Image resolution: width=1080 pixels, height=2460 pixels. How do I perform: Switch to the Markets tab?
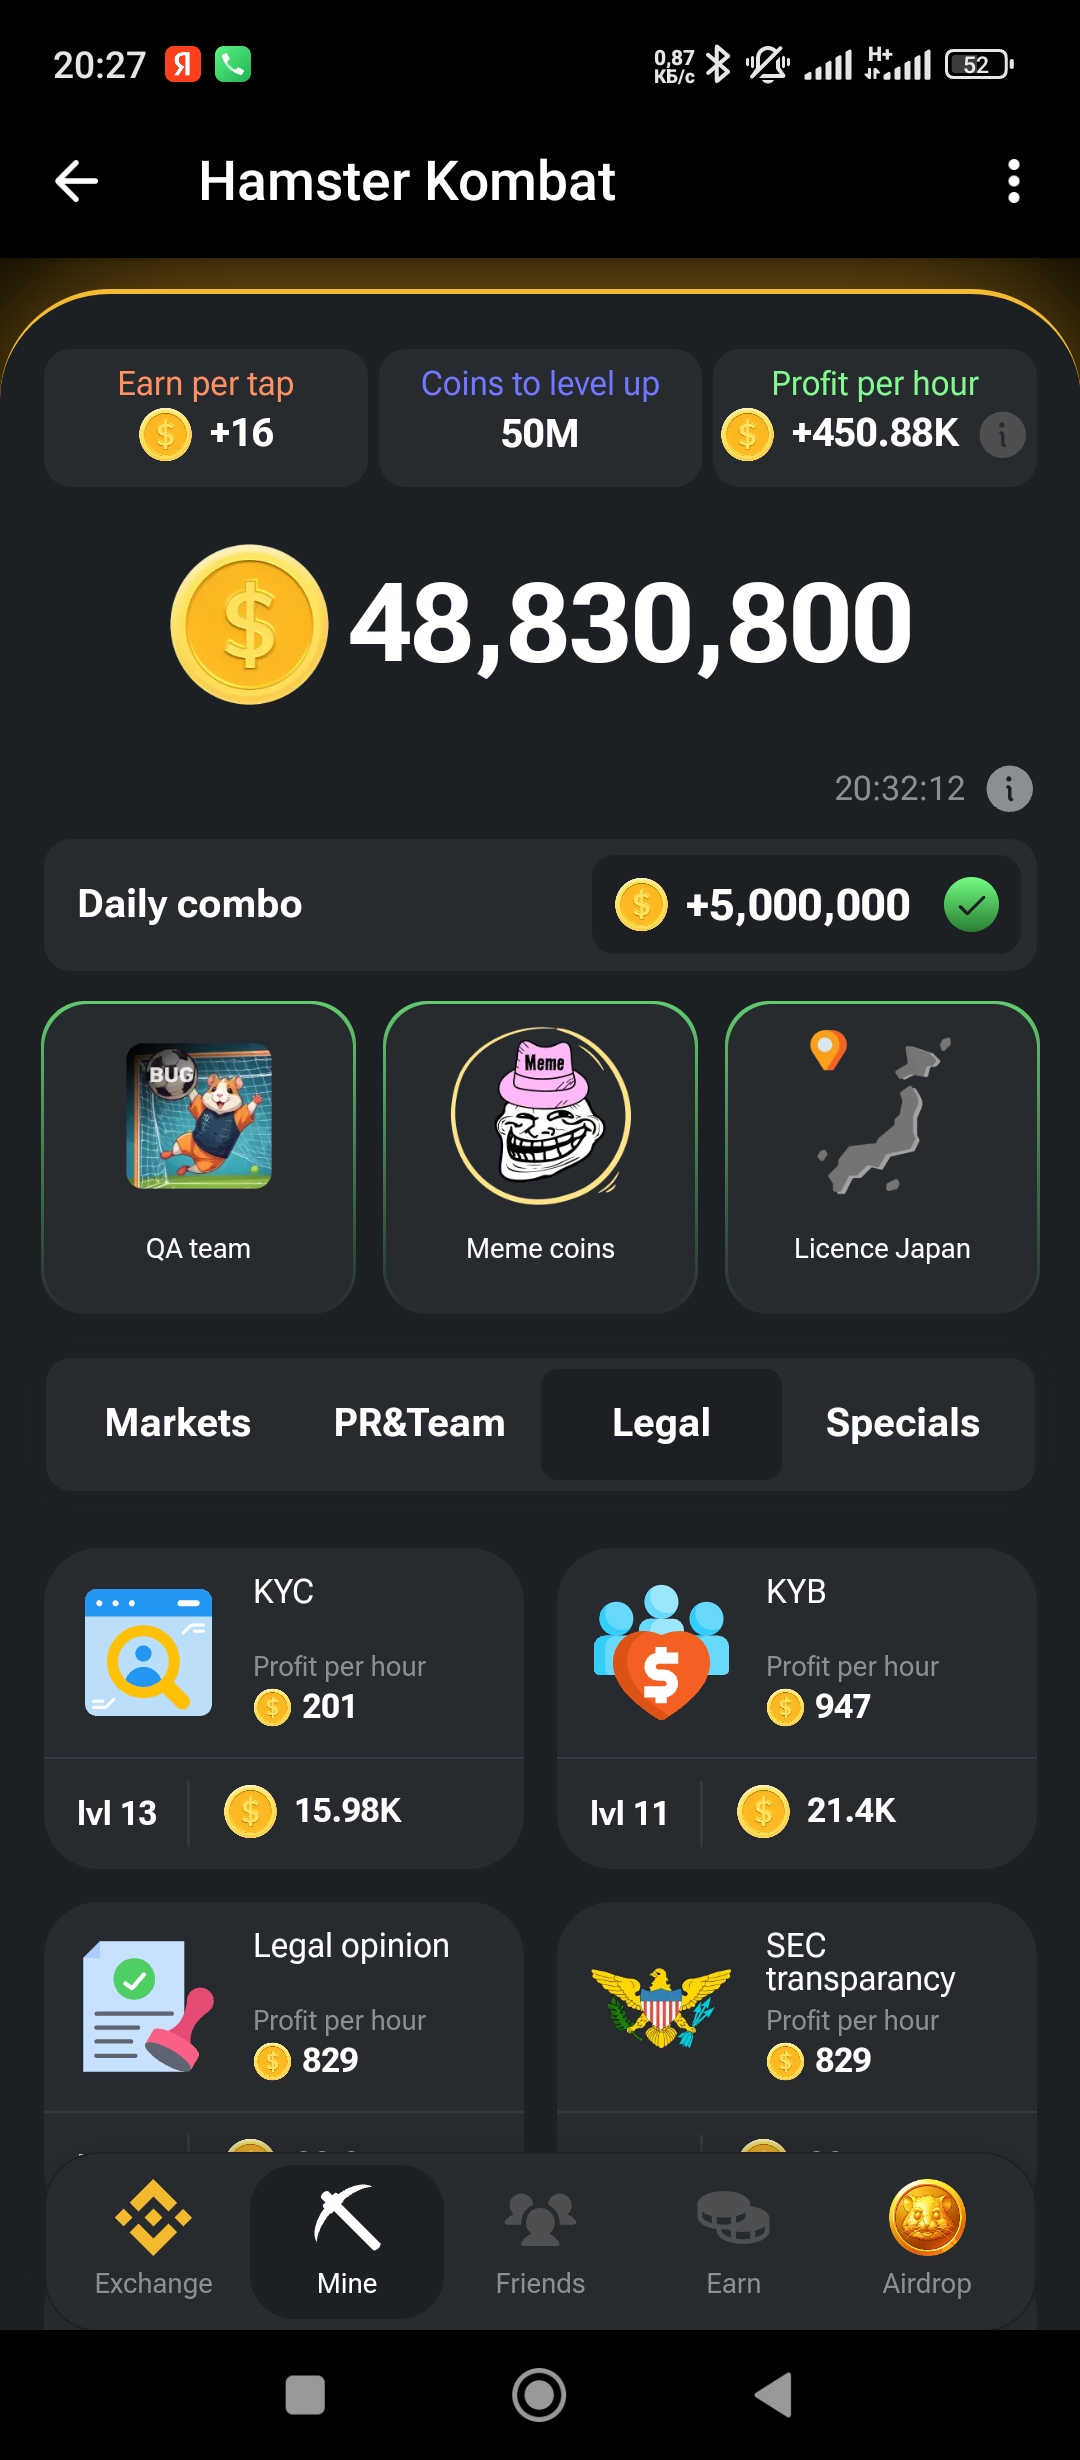(178, 1423)
